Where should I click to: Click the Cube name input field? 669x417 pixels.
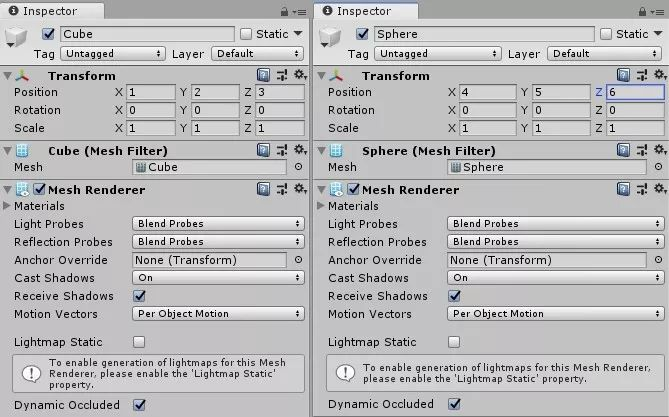point(147,34)
